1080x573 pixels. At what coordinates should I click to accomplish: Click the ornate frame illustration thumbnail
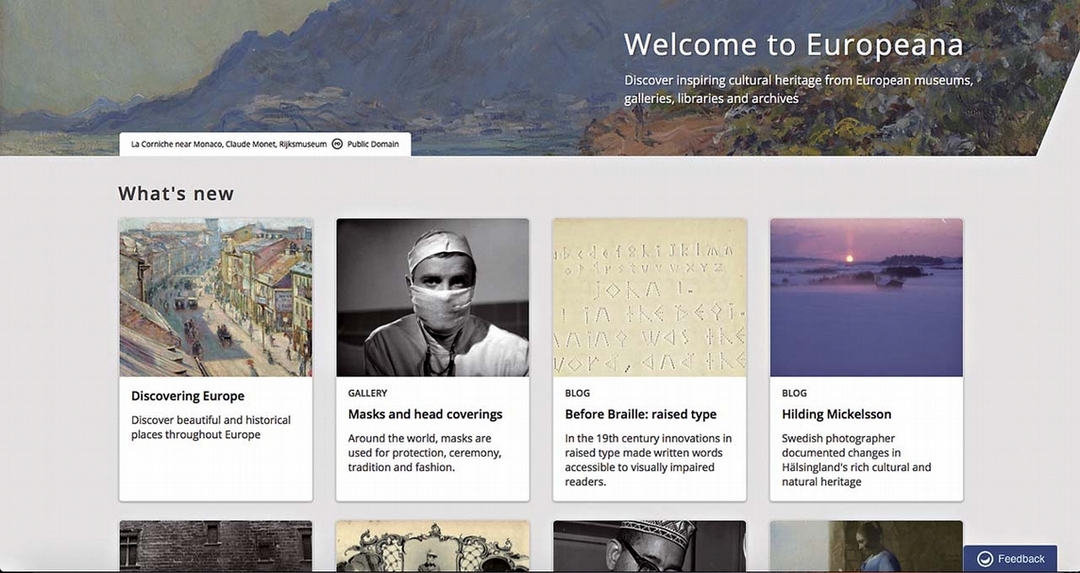pos(433,545)
